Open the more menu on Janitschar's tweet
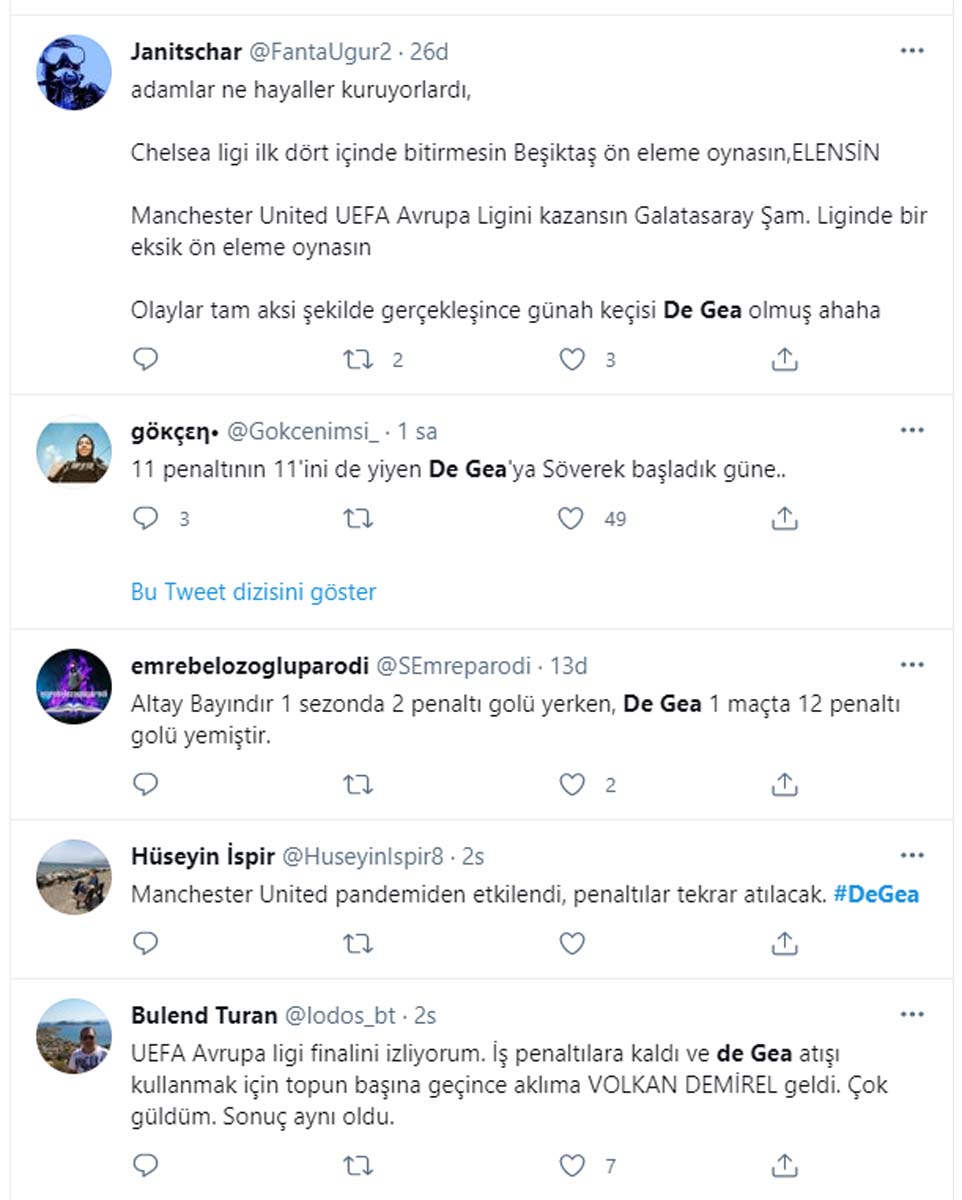The height and width of the screenshot is (1200, 962). pos(912,48)
